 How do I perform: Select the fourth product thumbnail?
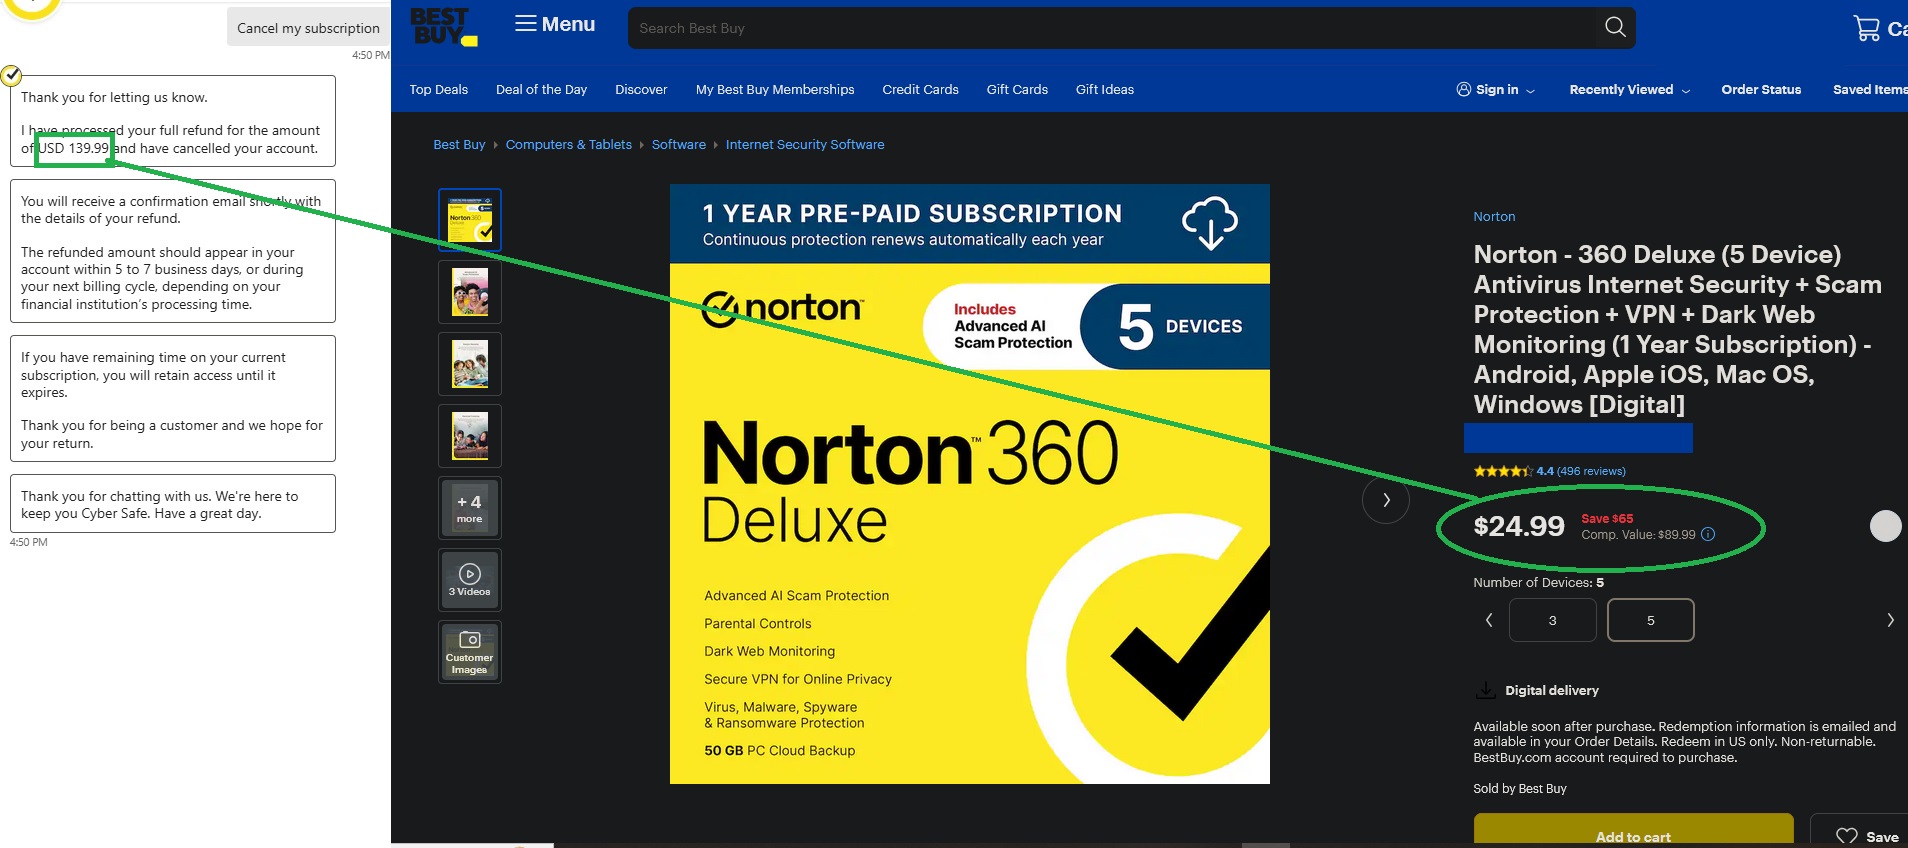pyautogui.click(x=470, y=436)
